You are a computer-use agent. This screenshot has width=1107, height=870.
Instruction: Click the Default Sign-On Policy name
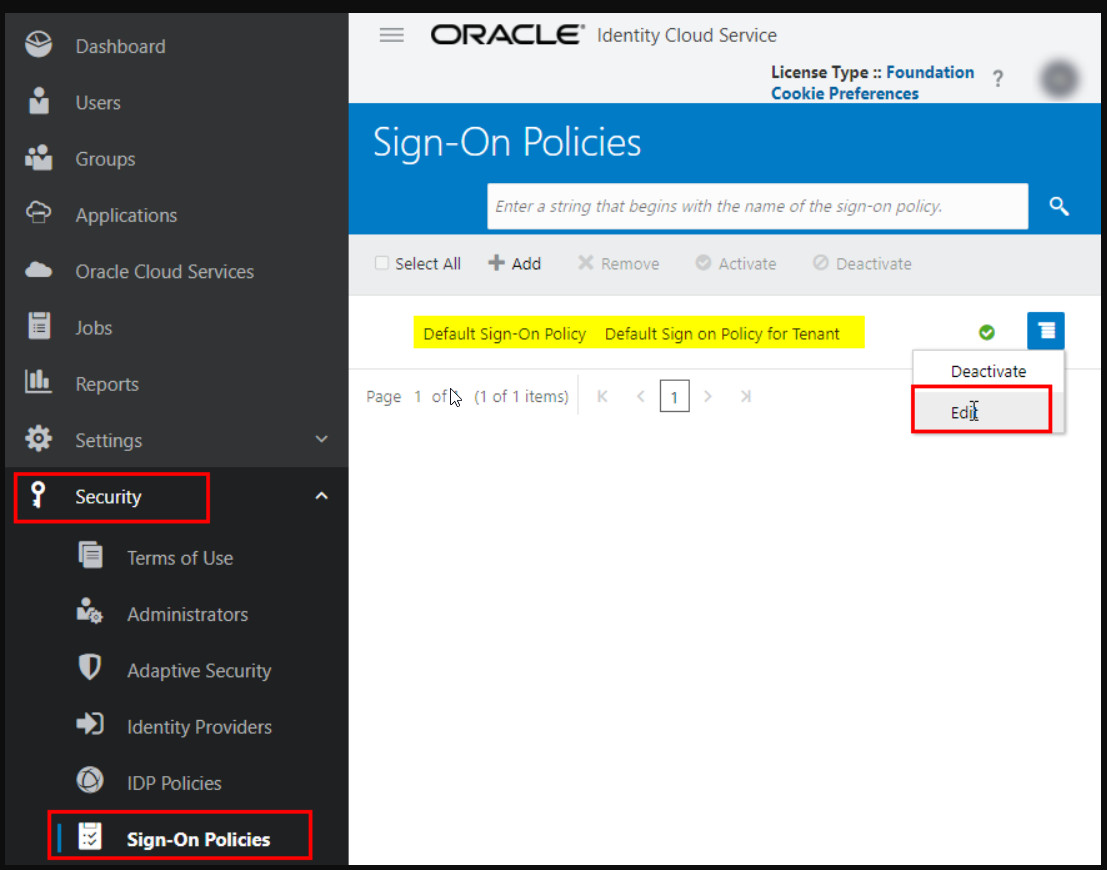coord(504,334)
